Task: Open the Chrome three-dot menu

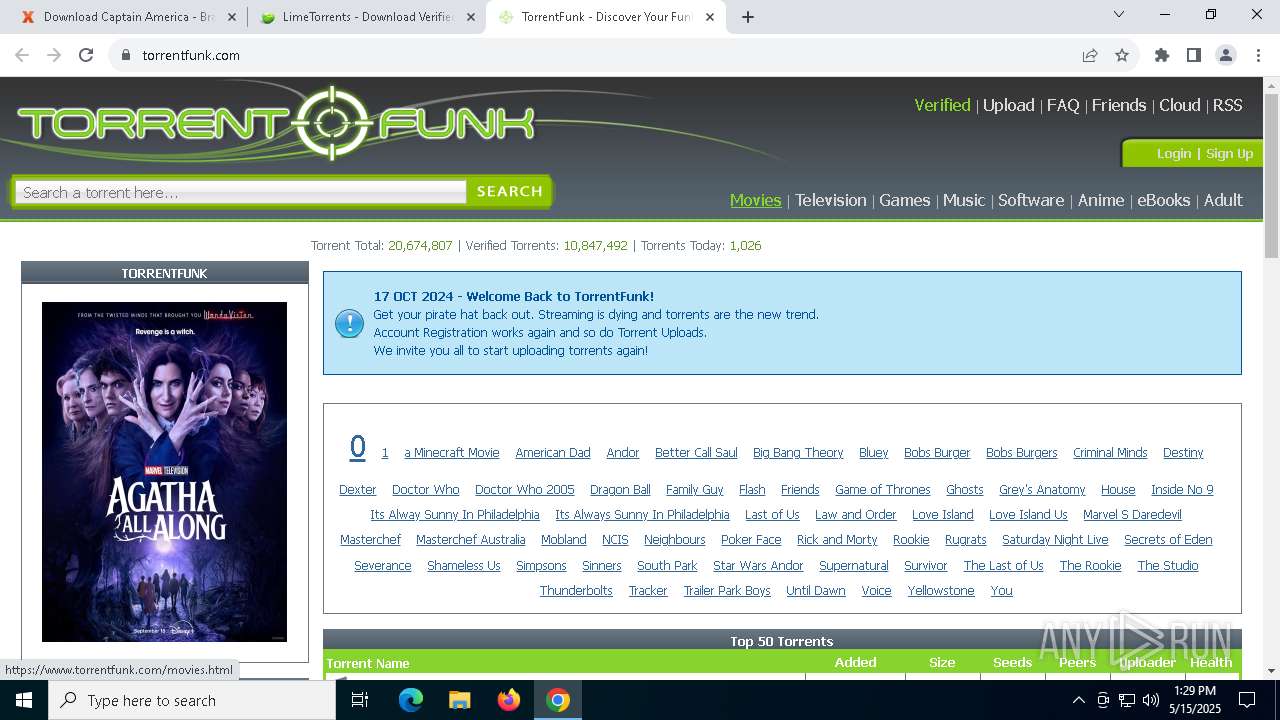Action: [1258, 55]
